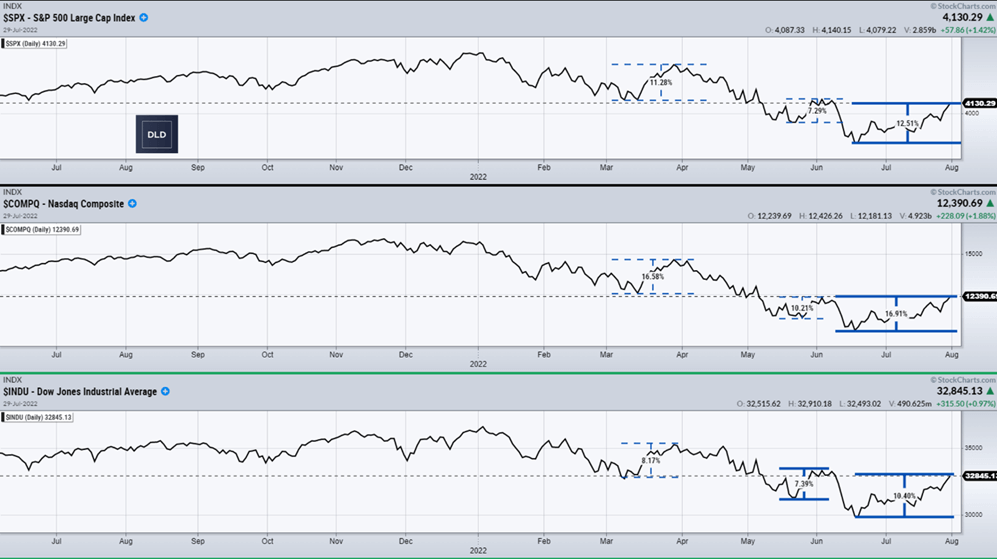Click the 16.58% rally label on the Nasdaq chart
Image resolution: width=997 pixels, height=559 pixels.
click(652, 277)
